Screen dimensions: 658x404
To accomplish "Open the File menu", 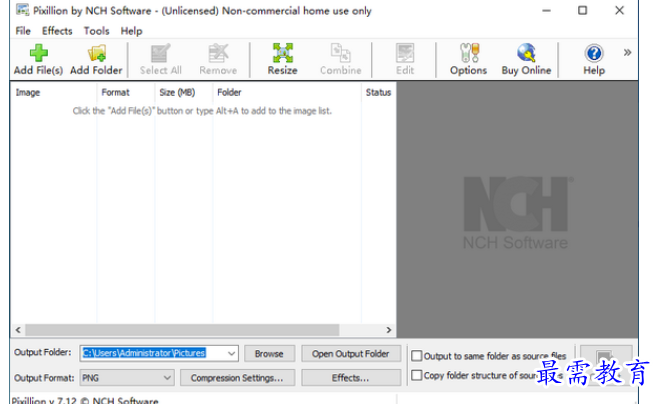I will click(23, 31).
